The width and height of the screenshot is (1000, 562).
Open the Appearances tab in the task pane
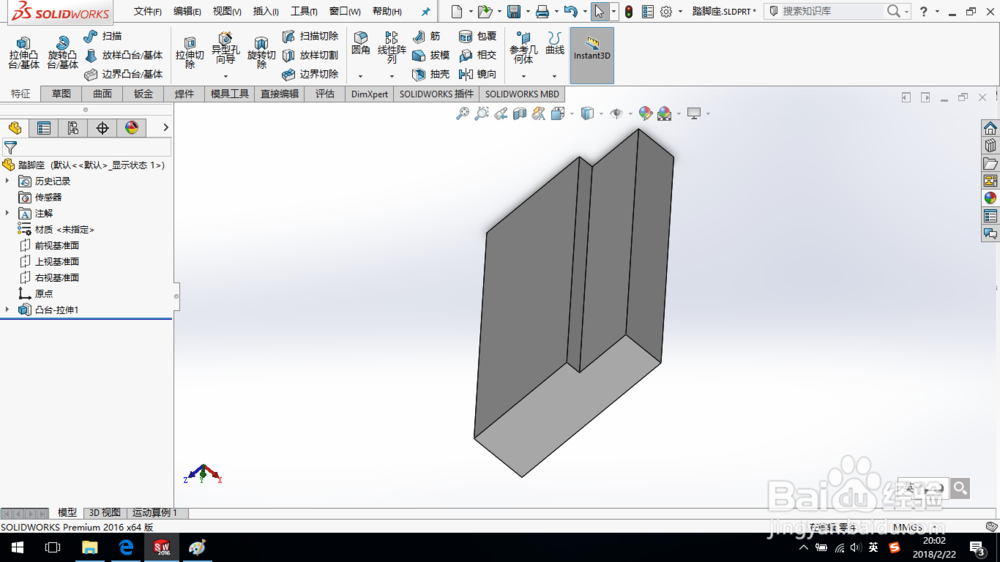pyautogui.click(x=990, y=198)
